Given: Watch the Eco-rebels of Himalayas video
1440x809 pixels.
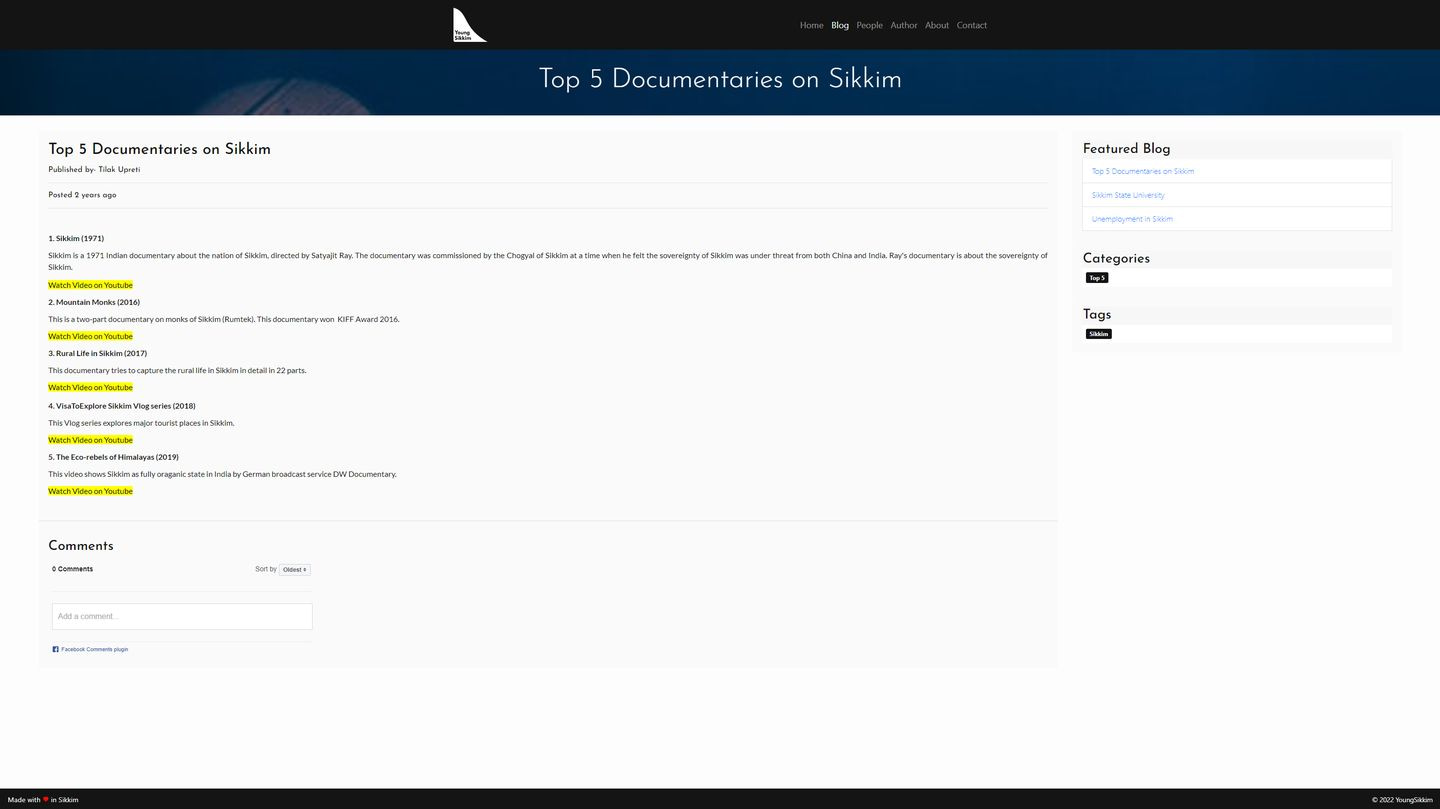Looking at the screenshot, I should (90, 491).
